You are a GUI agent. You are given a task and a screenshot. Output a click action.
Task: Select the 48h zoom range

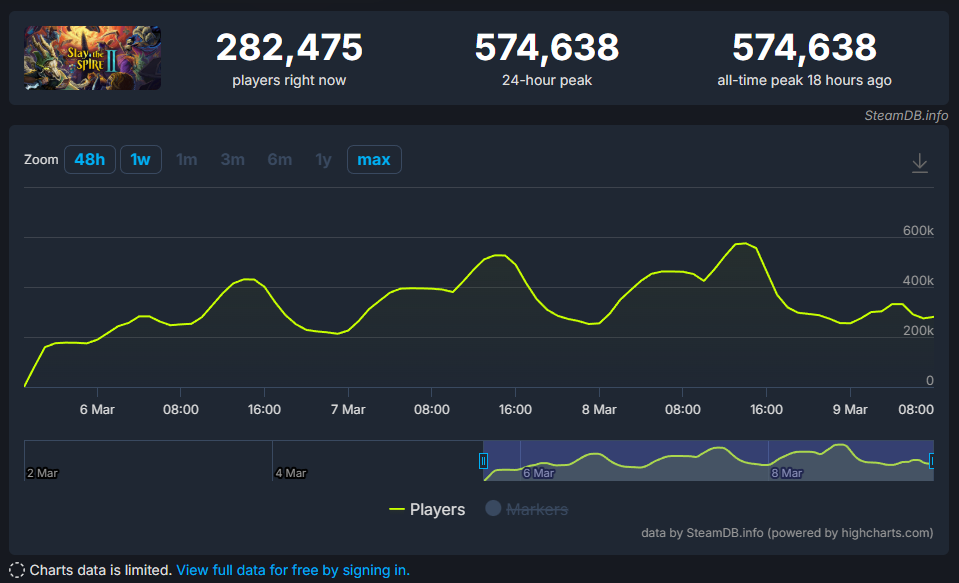coord(89,160)
